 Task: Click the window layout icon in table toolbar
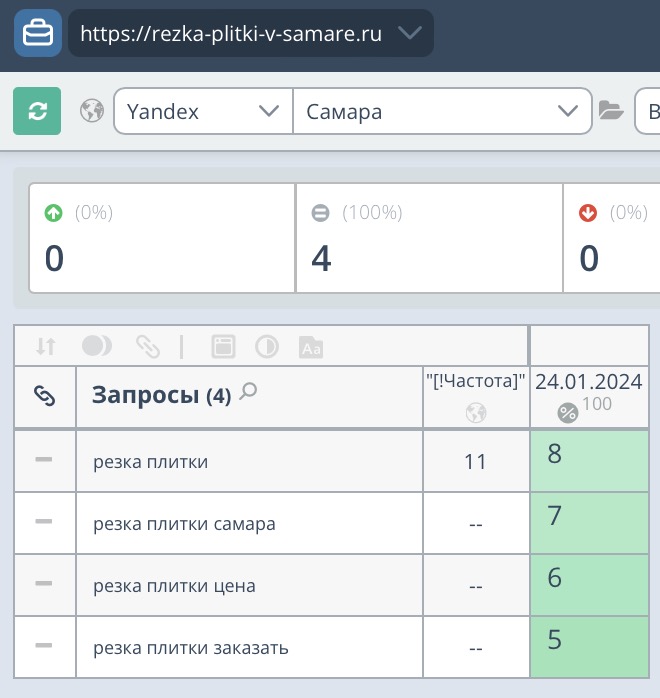click(x=222, y=347)
